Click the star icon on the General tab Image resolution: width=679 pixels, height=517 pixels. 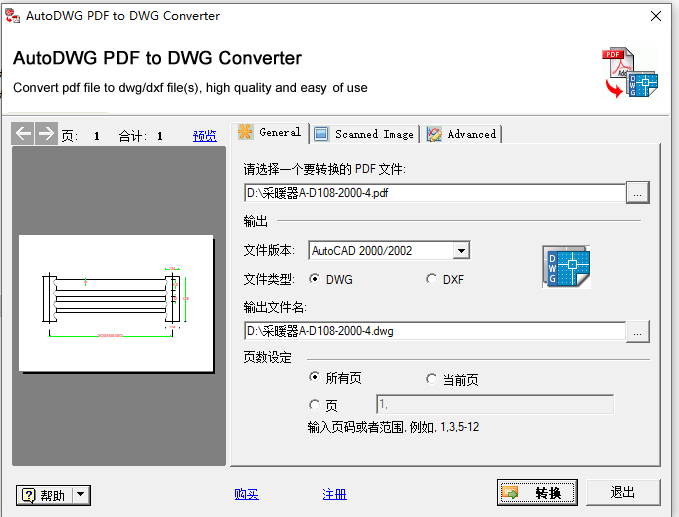[246, 132]
